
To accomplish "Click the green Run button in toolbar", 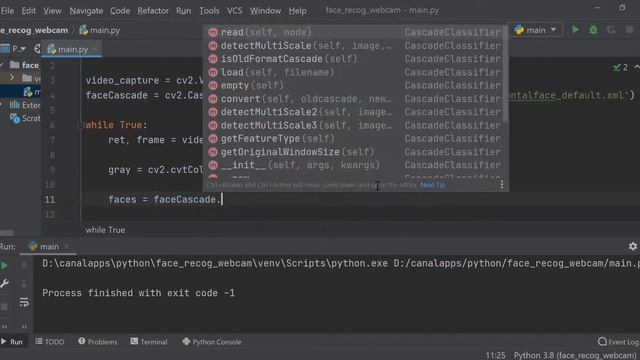I will click(575, 30).
